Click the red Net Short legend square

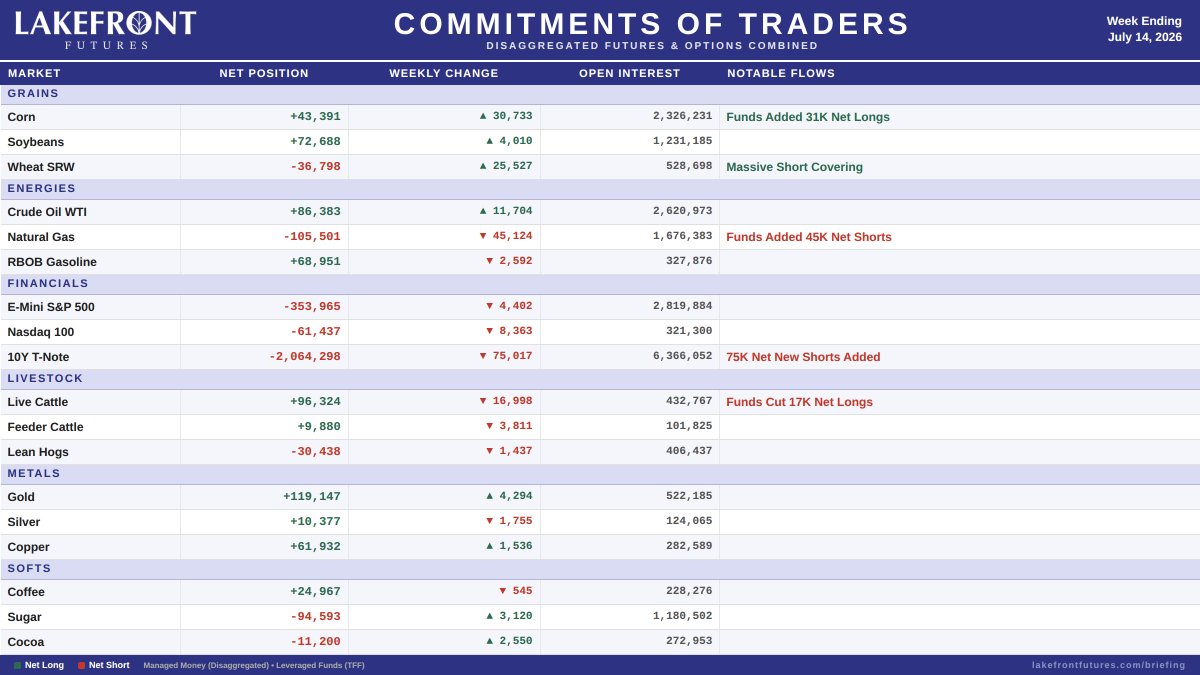(x=81, y=665)
